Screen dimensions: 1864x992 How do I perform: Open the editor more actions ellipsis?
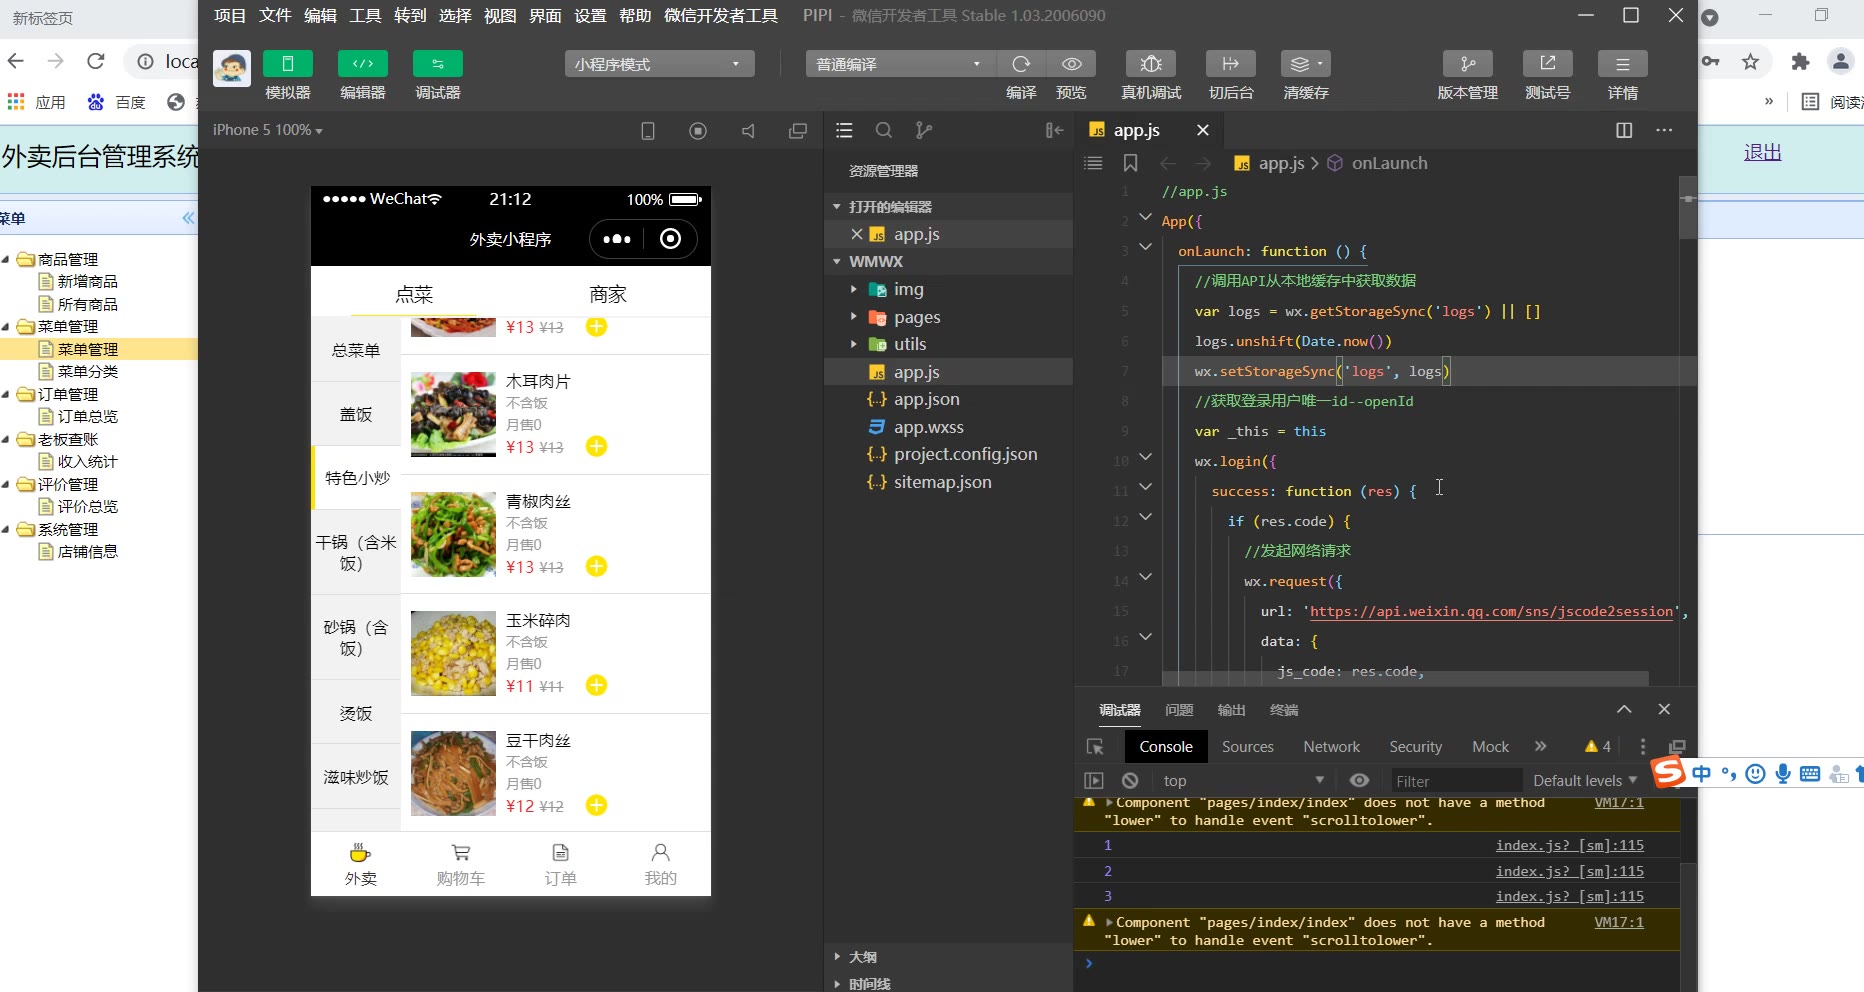(1664, 130)
